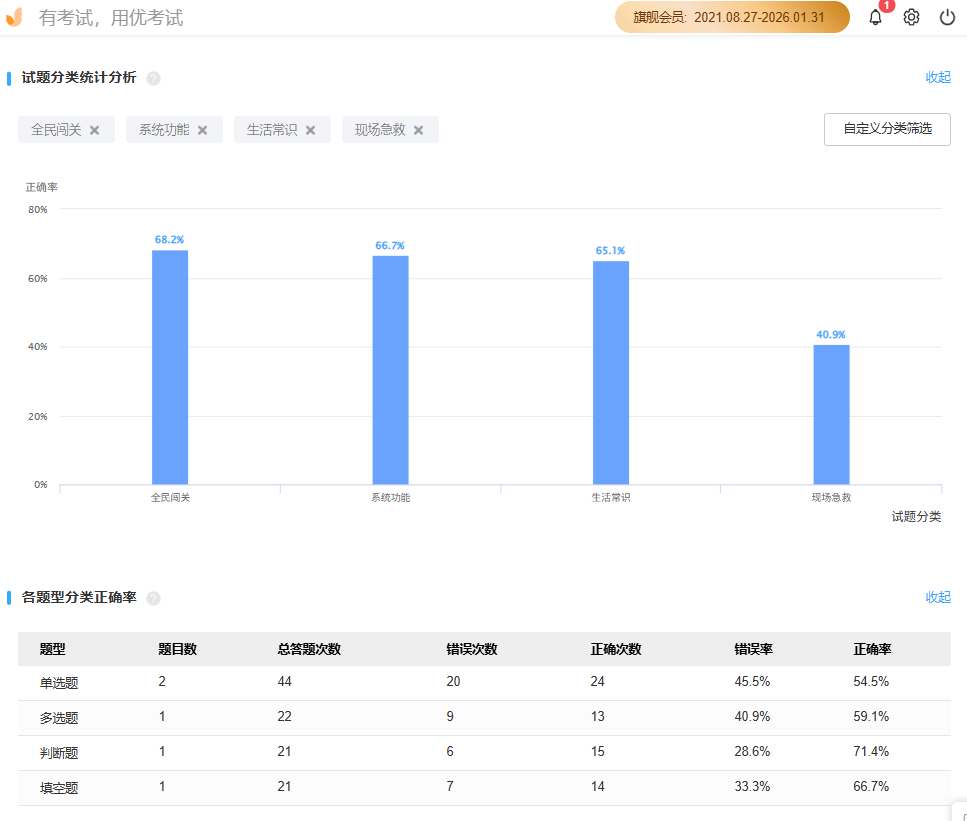Remove the 系统功能 filter tag
The image size is (967, 821).
[203, 130]
